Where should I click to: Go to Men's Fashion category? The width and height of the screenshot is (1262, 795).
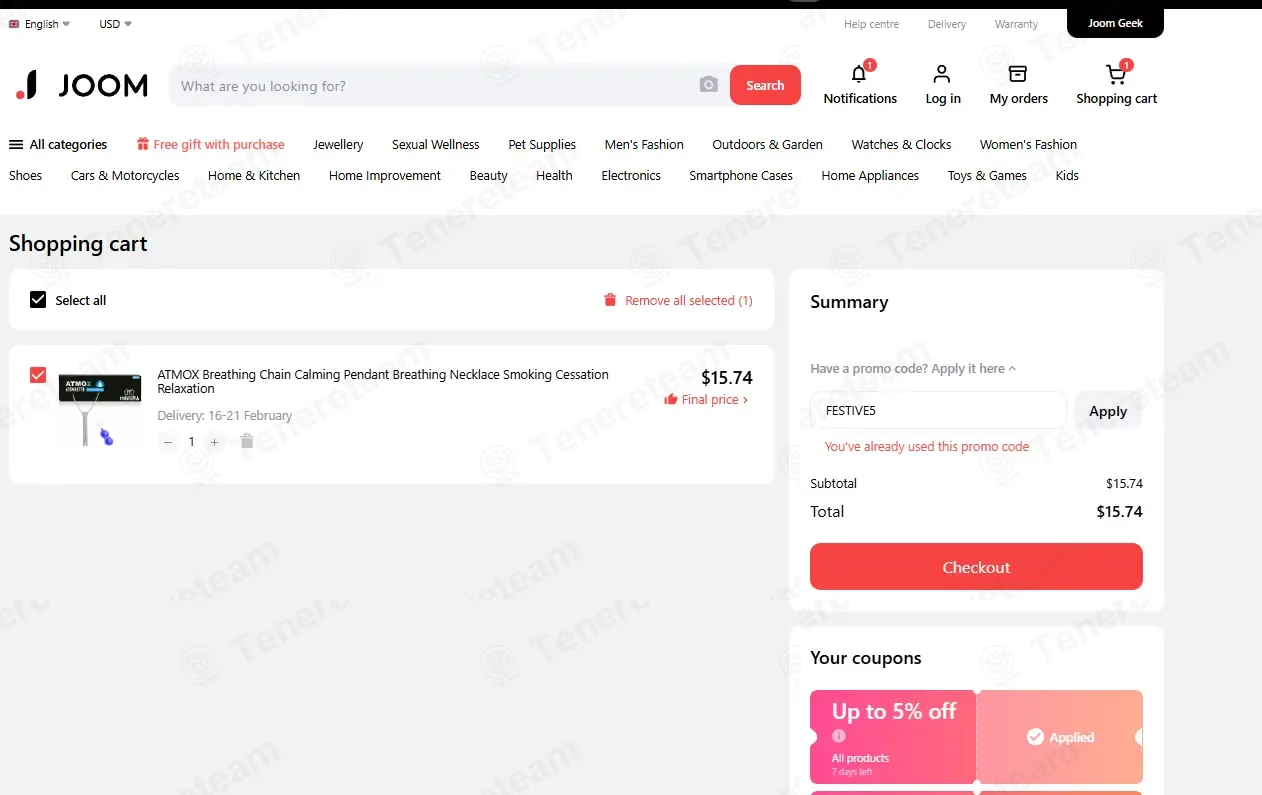click(x=644, y=144)
